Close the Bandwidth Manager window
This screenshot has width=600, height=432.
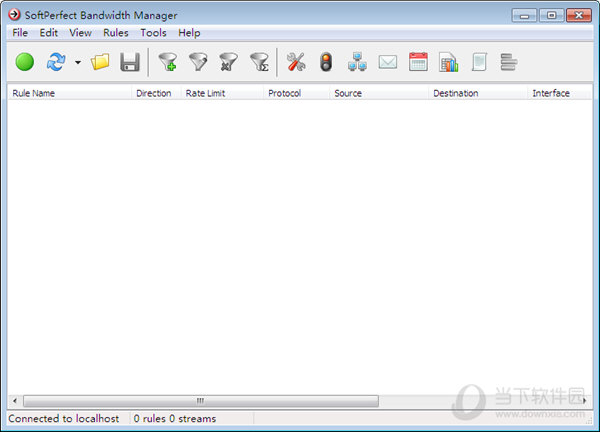coord(579,15)
